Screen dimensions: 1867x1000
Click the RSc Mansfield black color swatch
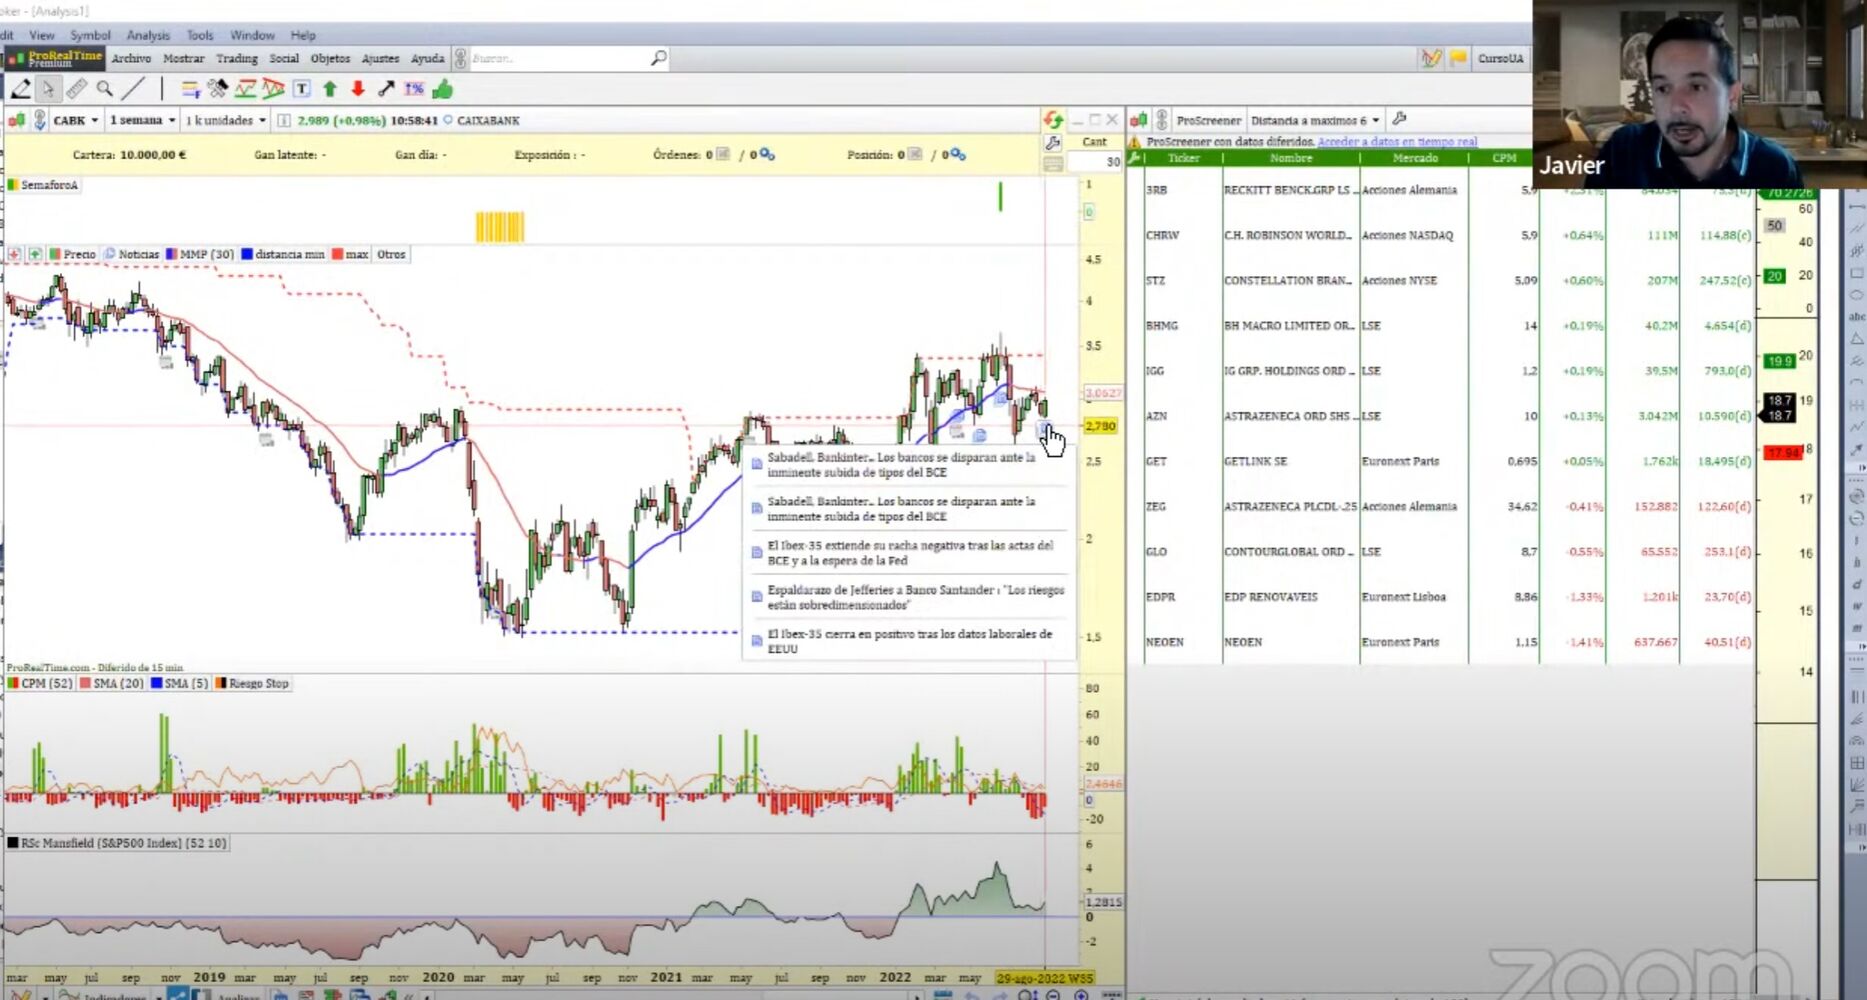click(x=13, y=843)
